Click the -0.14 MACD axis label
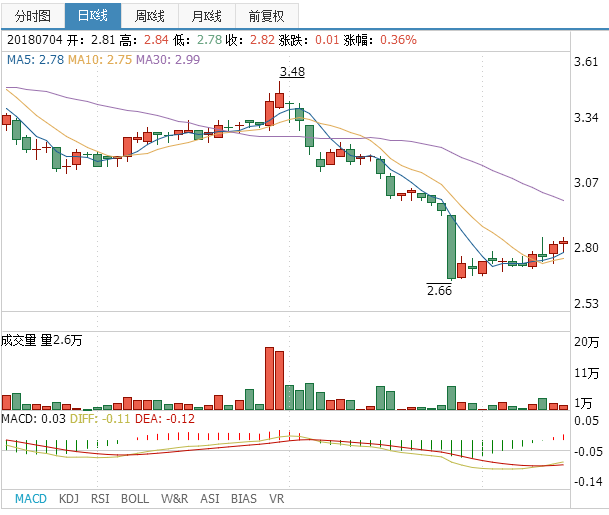 pyautogui.click(x=588, y=482)
